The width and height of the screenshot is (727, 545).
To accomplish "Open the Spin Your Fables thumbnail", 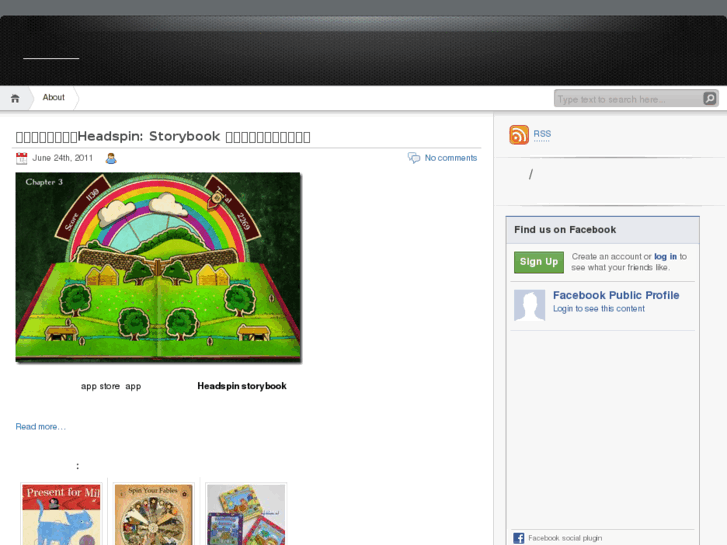I will 153,514.
